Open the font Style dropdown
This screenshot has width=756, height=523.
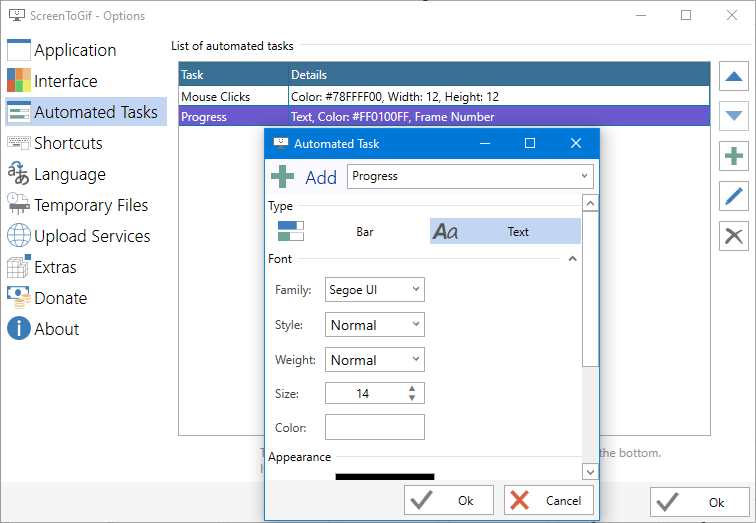pos(375,325)
